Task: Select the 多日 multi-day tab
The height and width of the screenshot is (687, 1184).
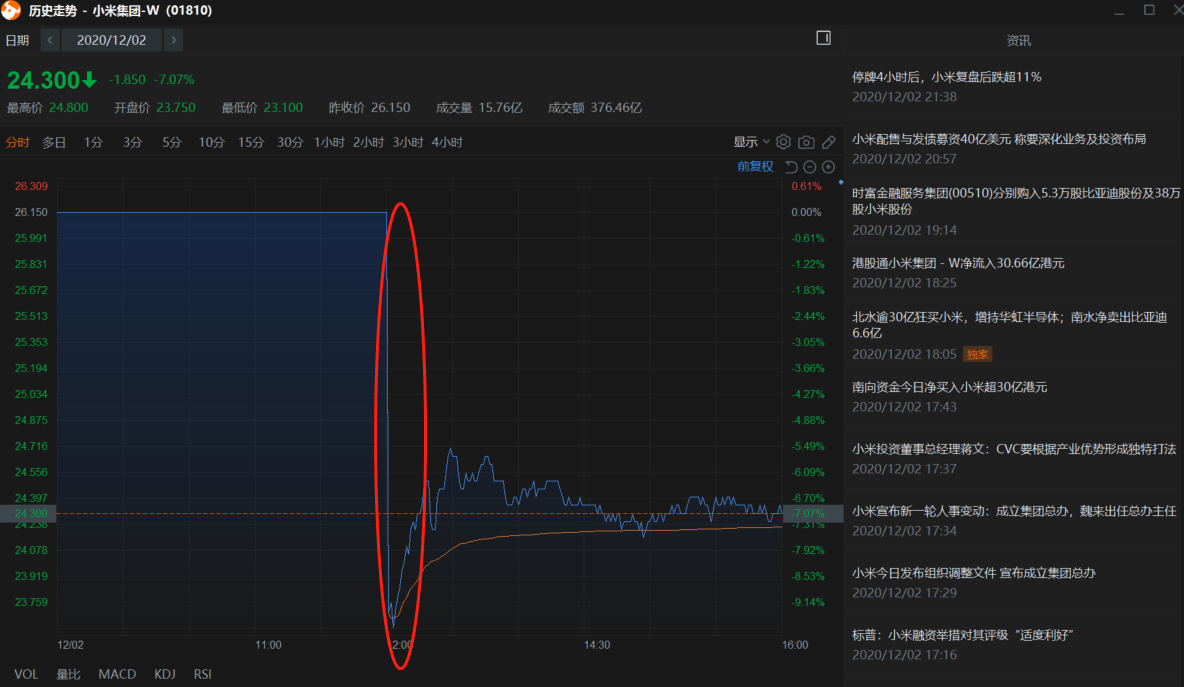Action: 54,142
